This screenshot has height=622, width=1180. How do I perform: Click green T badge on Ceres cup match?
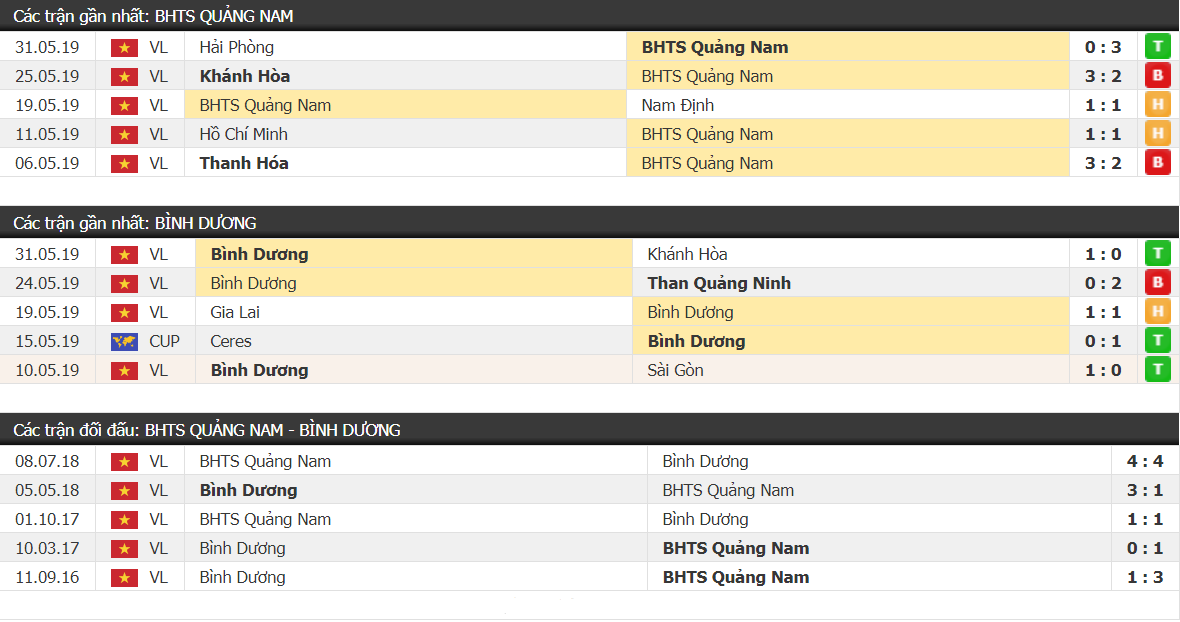[x=1157, y=341]
